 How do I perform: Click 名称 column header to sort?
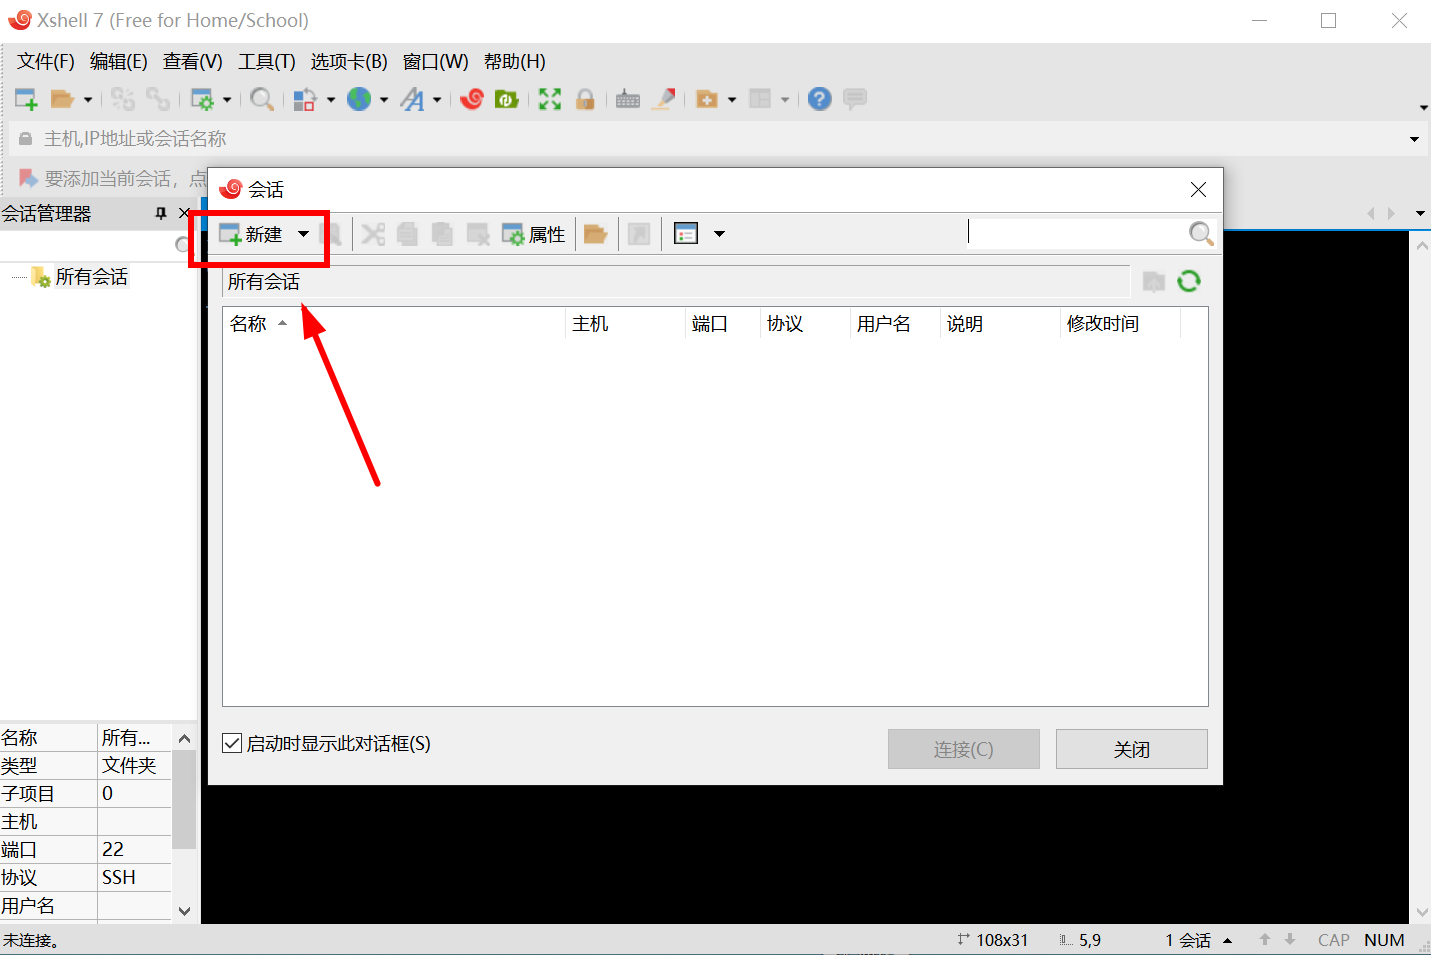(x=249, y=324)
